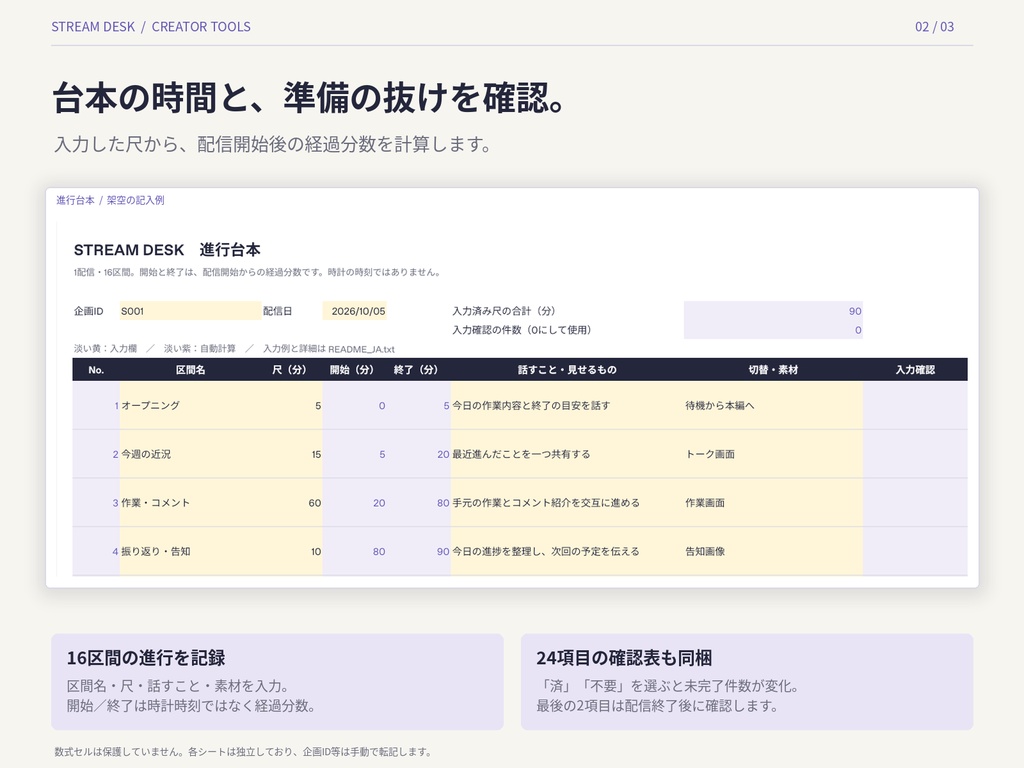Select the 尺 value 60 for 作業・コメント
Image resolution: width=1024 pixels, height=768 pixels.
tap(292, 503)
